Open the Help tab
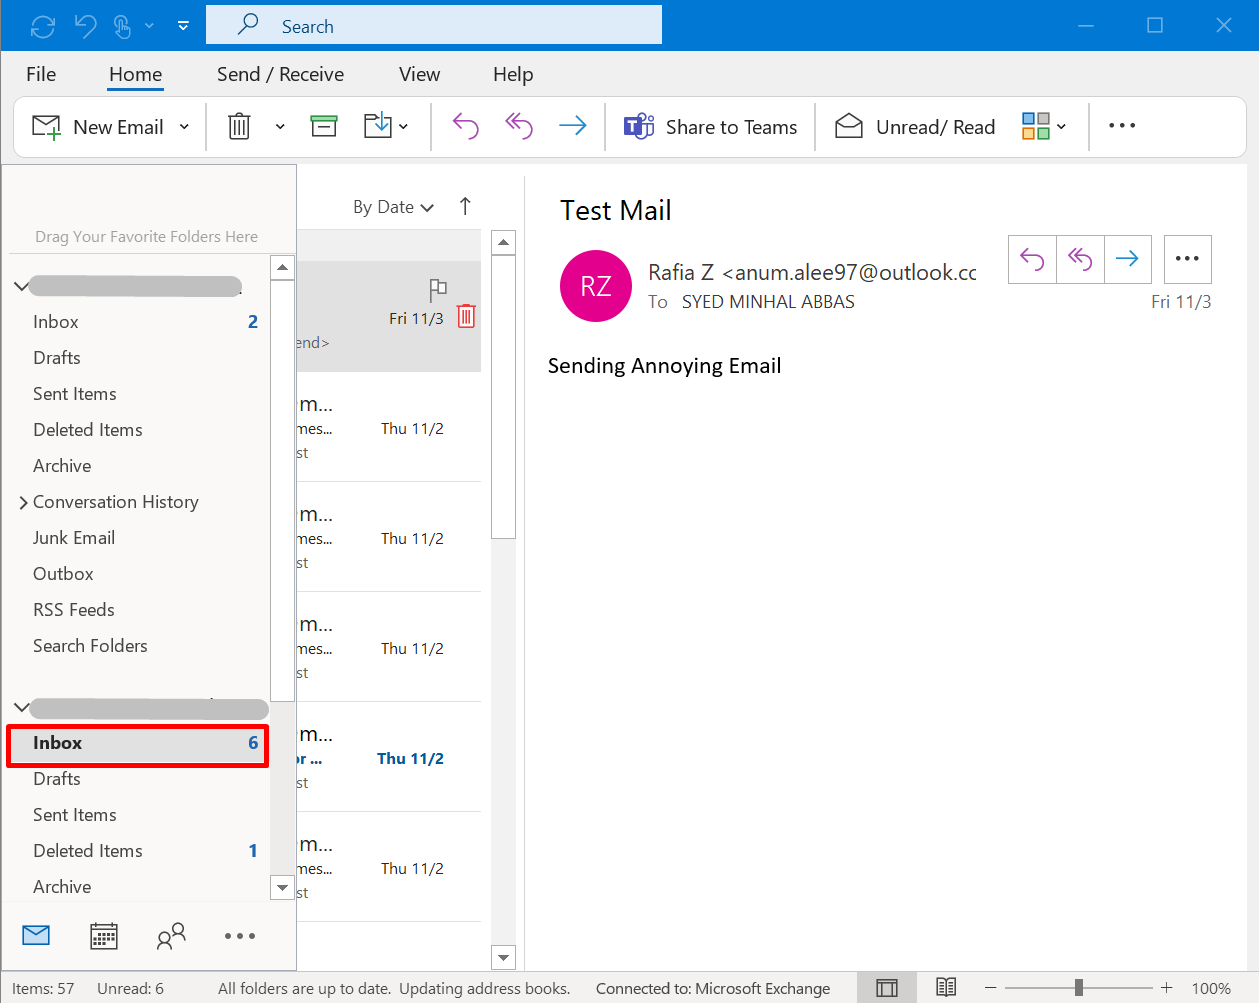 513,74
